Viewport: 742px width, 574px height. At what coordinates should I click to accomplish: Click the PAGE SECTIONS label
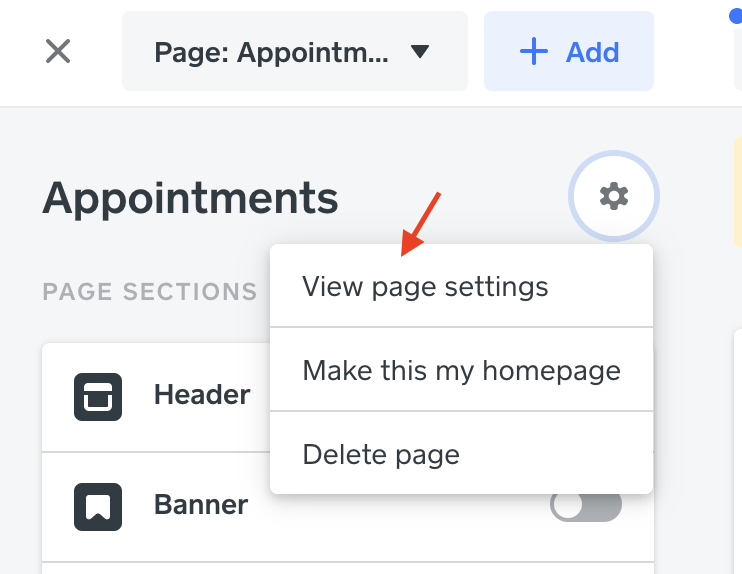click(150, 291)
